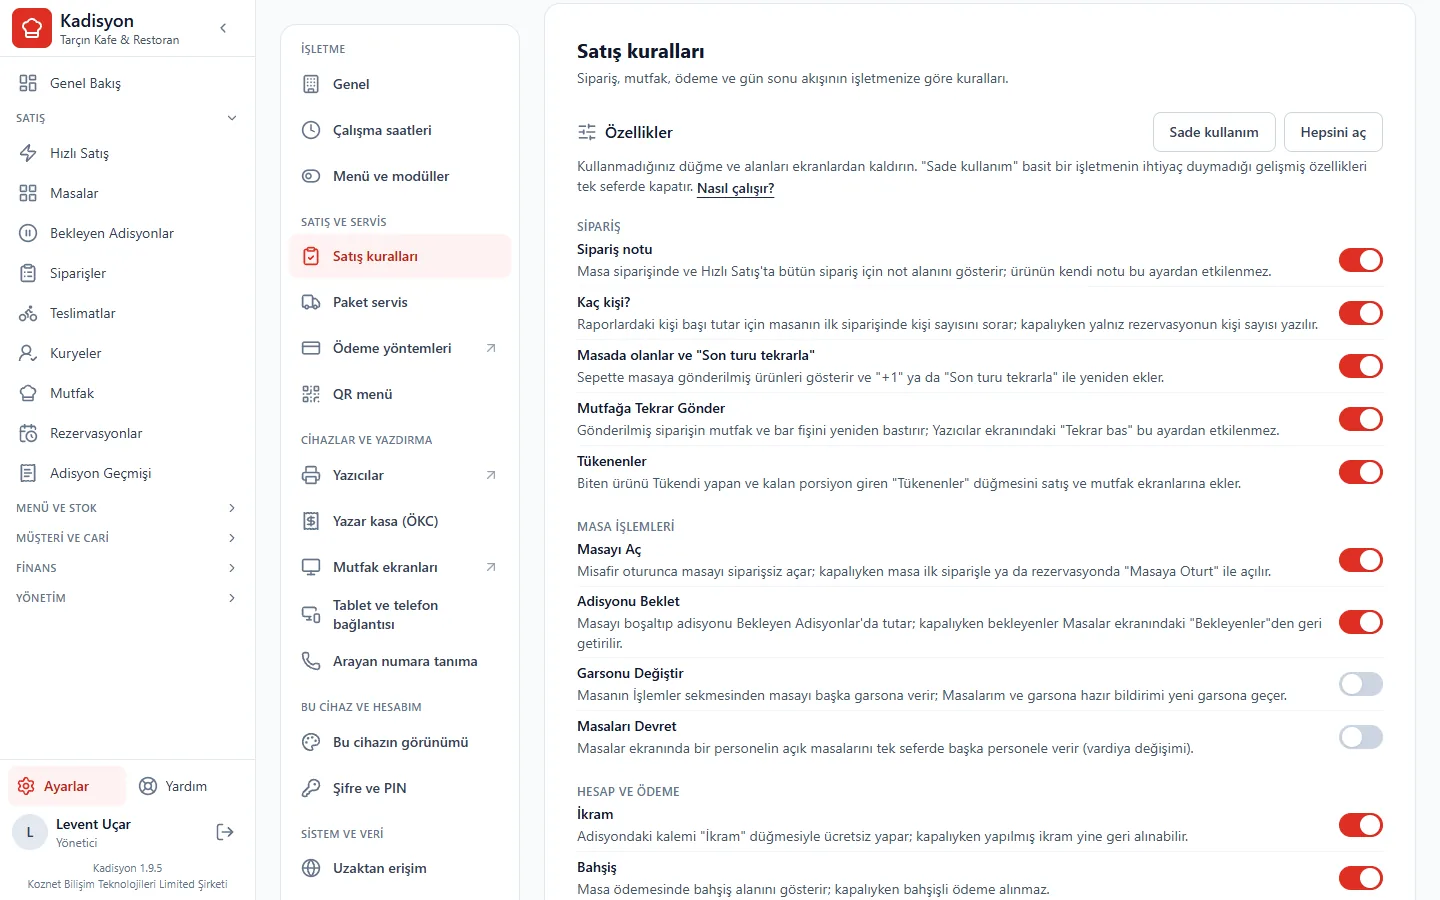Click the Mutfak chef hat icon

(28, 393)
